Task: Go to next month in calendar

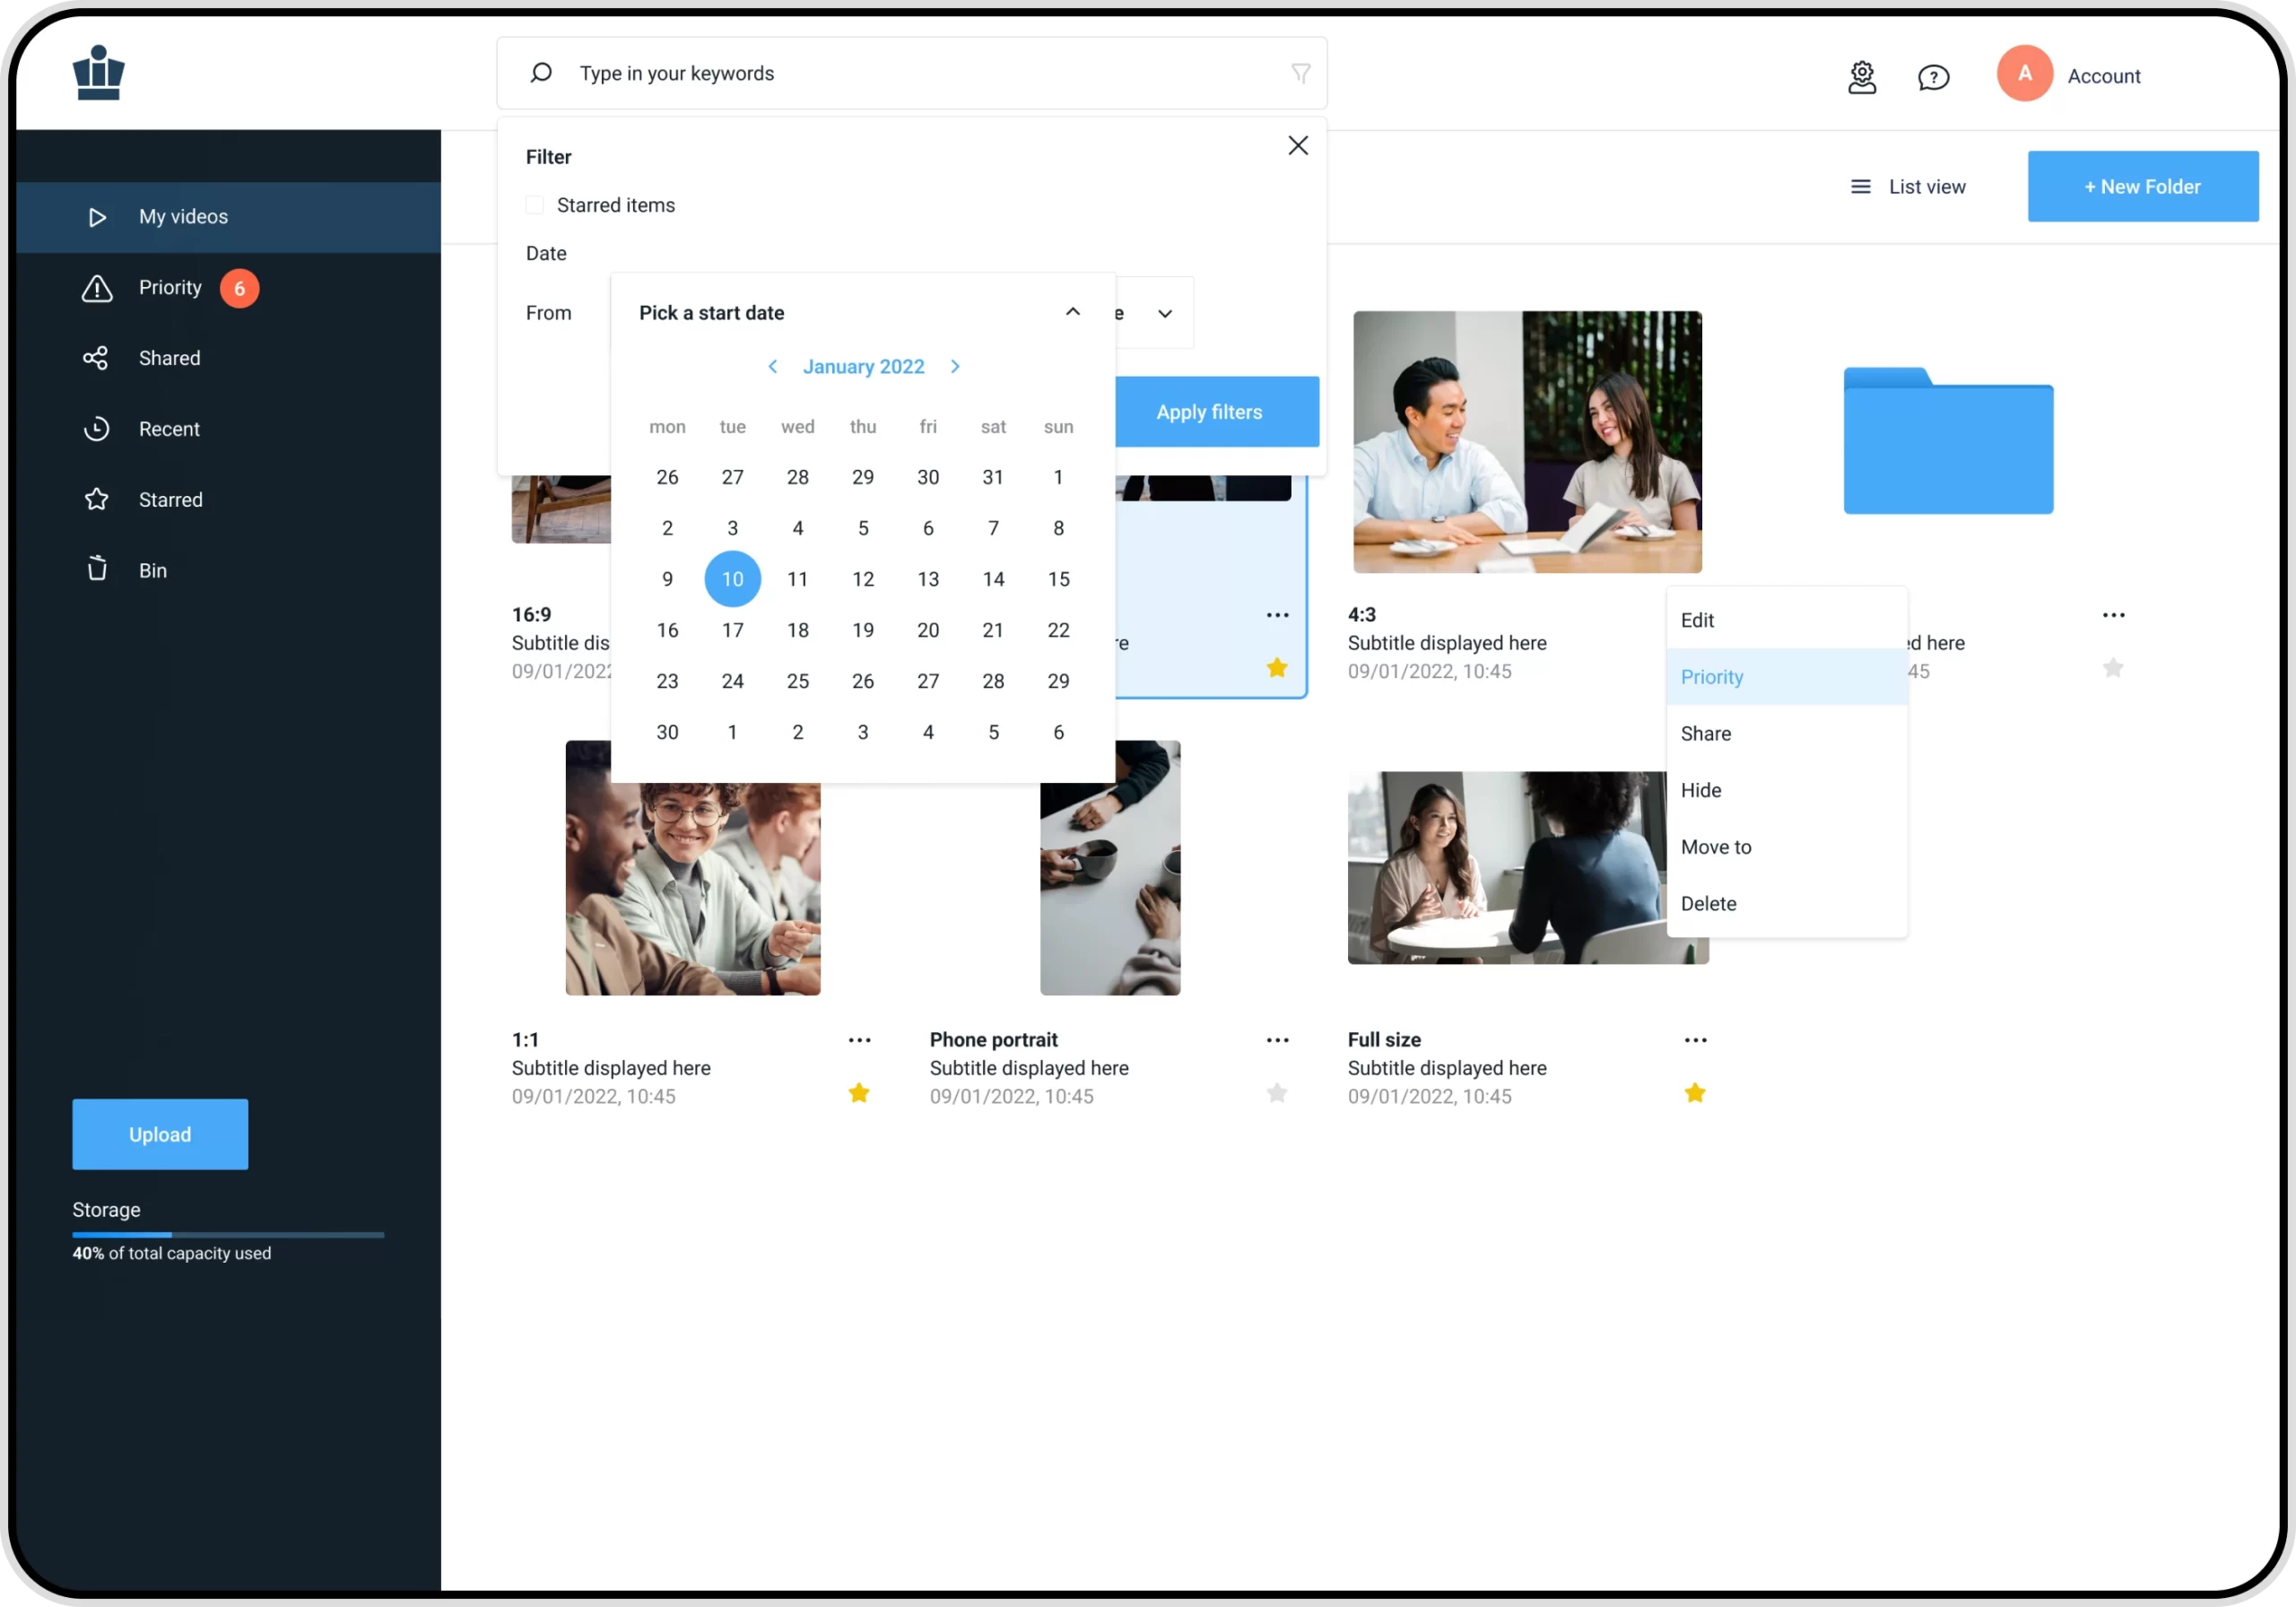Action: pyautogui.click(x=955, y=367)
